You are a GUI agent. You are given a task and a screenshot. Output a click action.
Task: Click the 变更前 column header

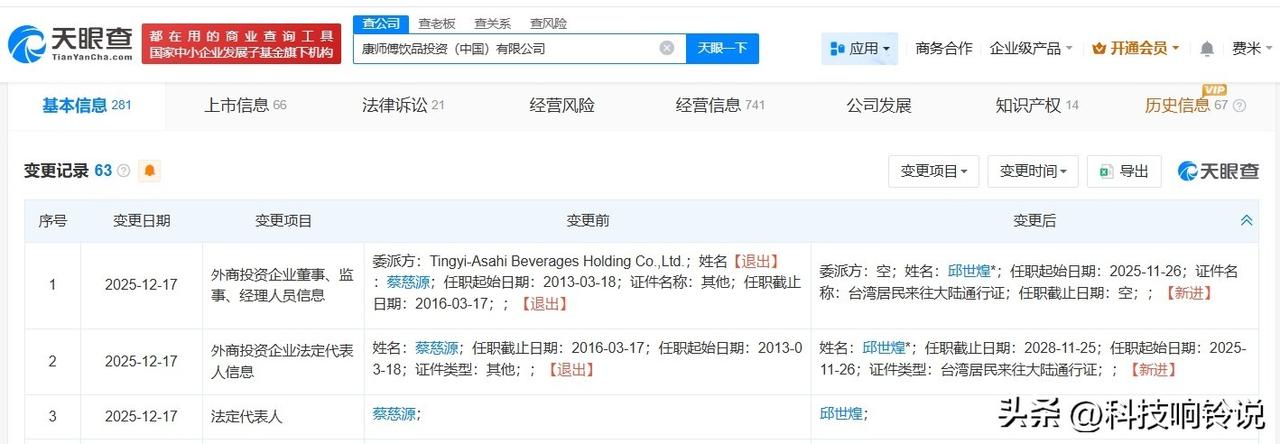tap(587, 220)
